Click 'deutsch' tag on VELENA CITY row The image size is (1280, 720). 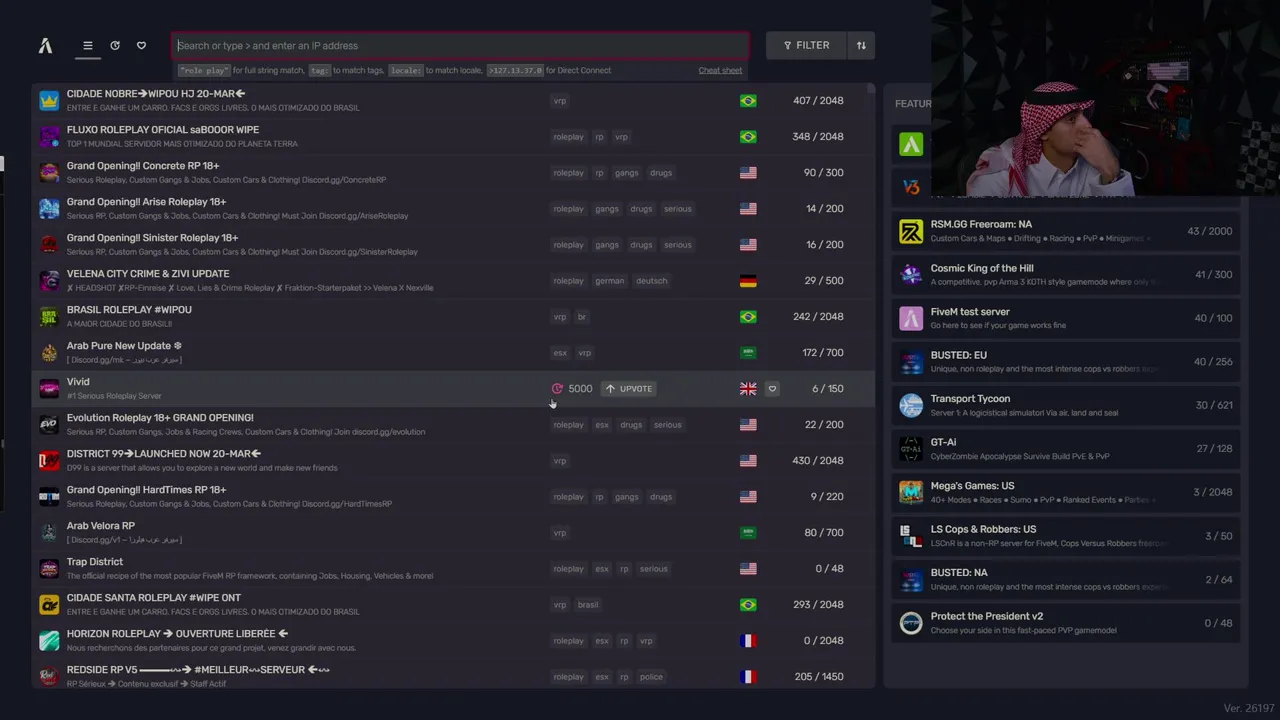coord(652,281)
